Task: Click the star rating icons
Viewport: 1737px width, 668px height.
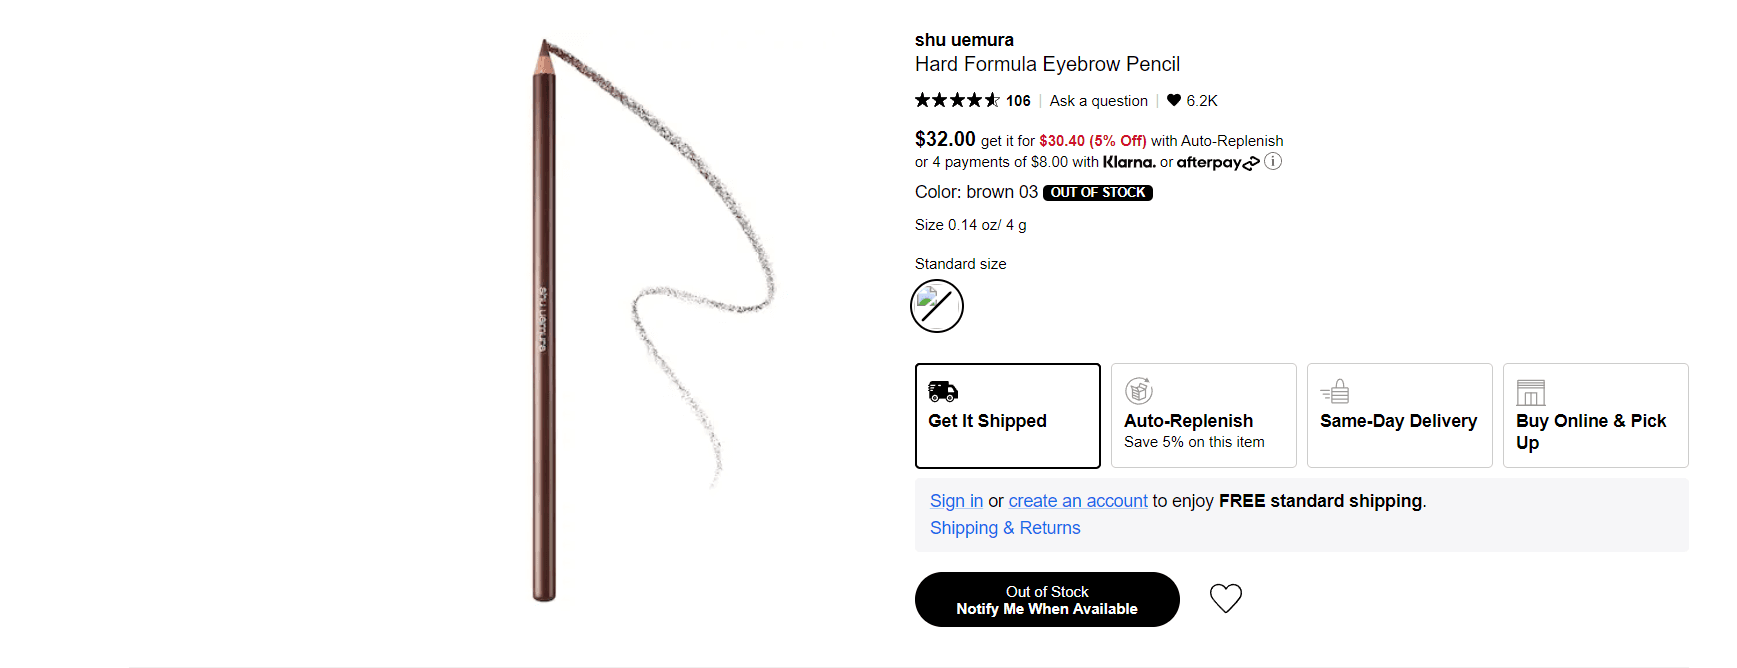Action: pyautogui.click(x=957, y=100)
